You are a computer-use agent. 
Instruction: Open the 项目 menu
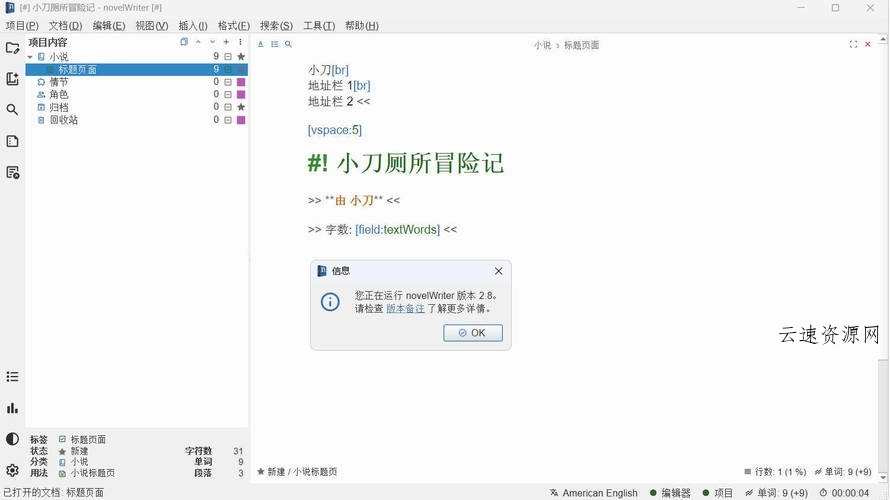click(22, 26)
